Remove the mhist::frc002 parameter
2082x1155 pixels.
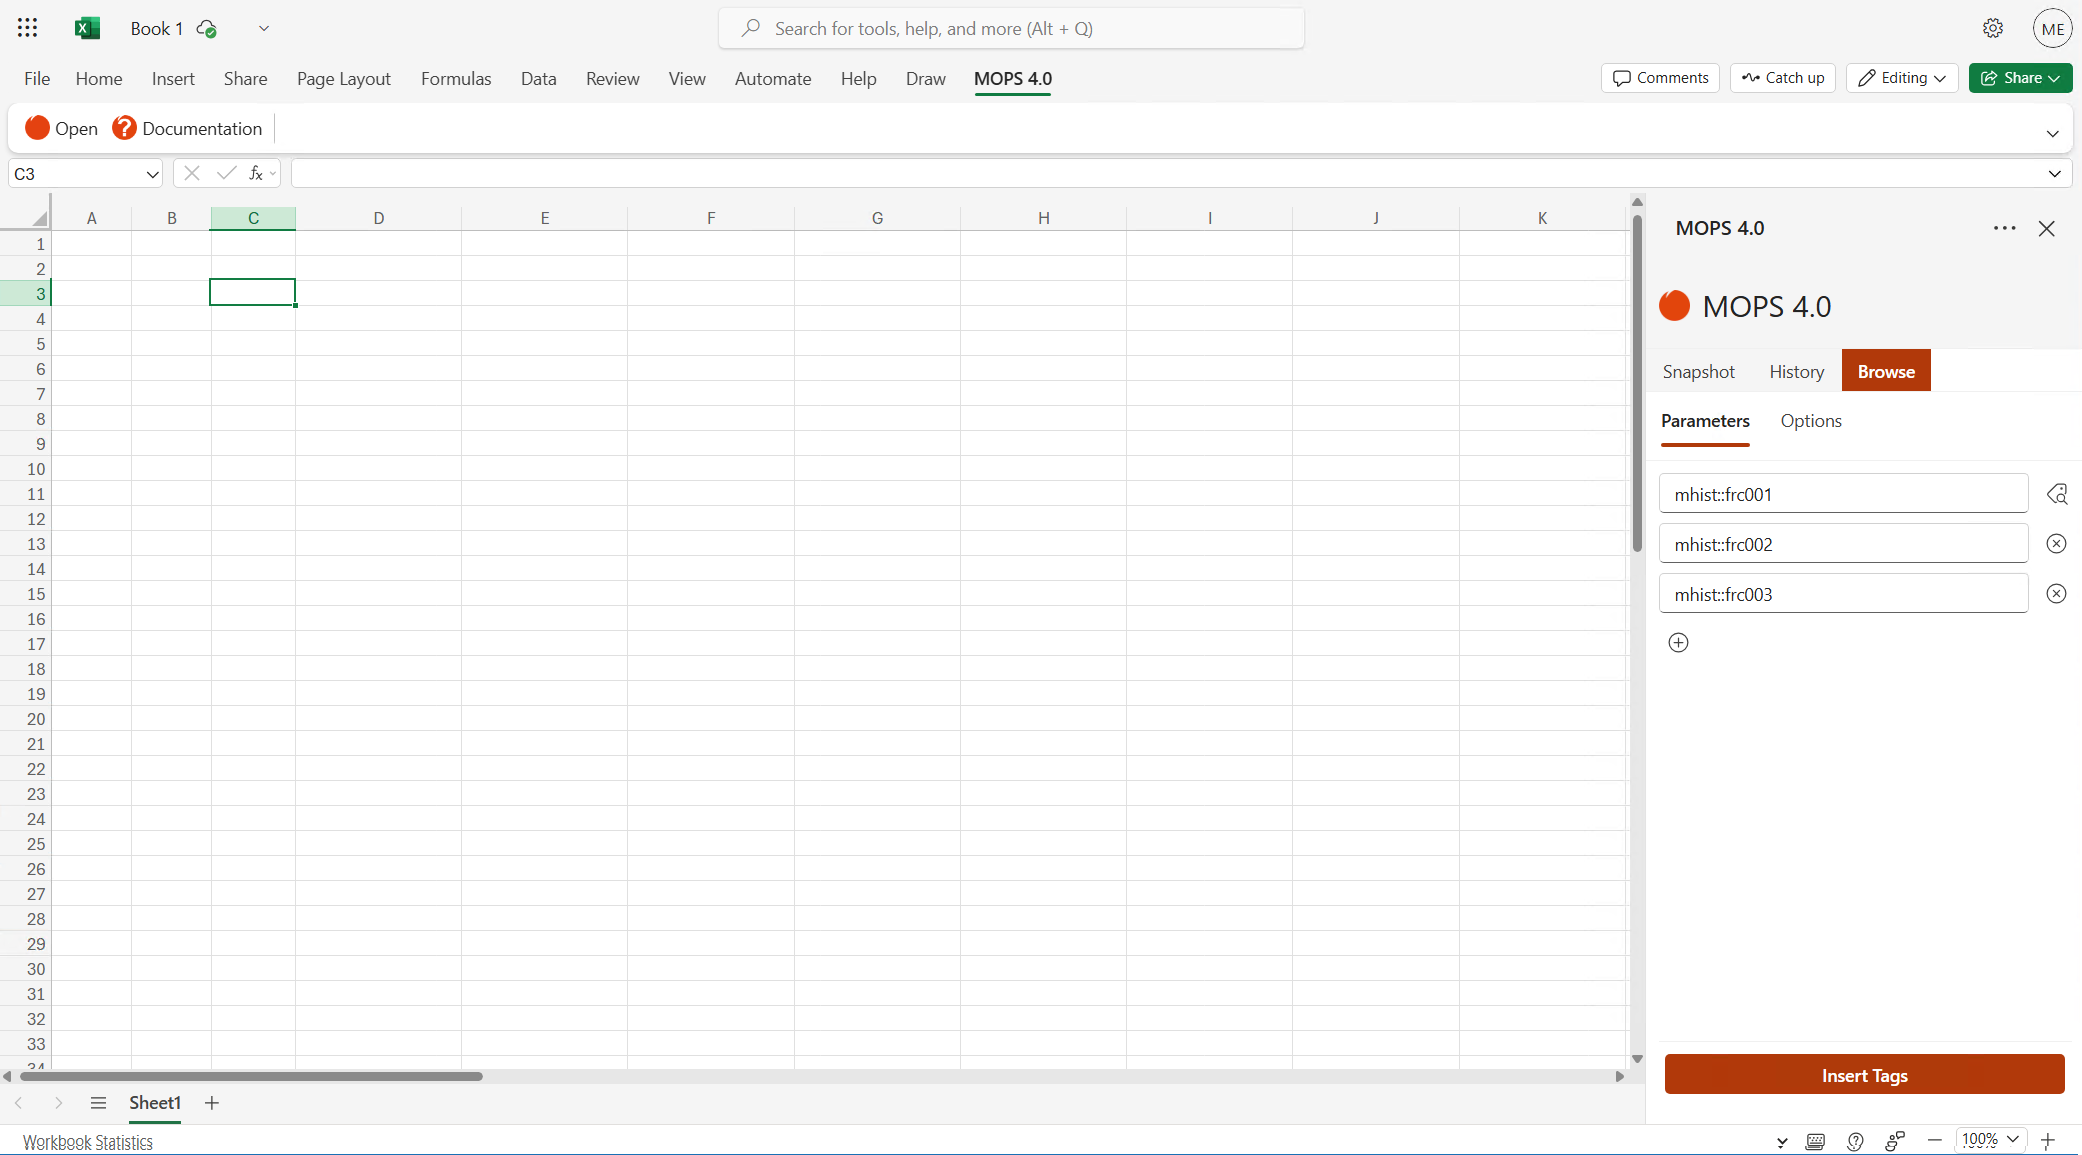(x=2056, y=543)
